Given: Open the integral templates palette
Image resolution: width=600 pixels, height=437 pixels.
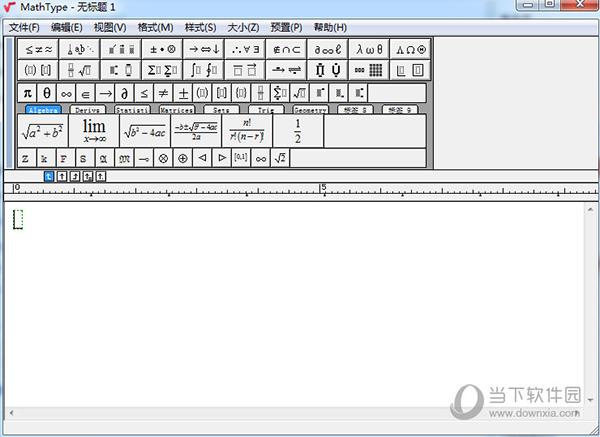Looking at the screenshot, I should (203, 69).
